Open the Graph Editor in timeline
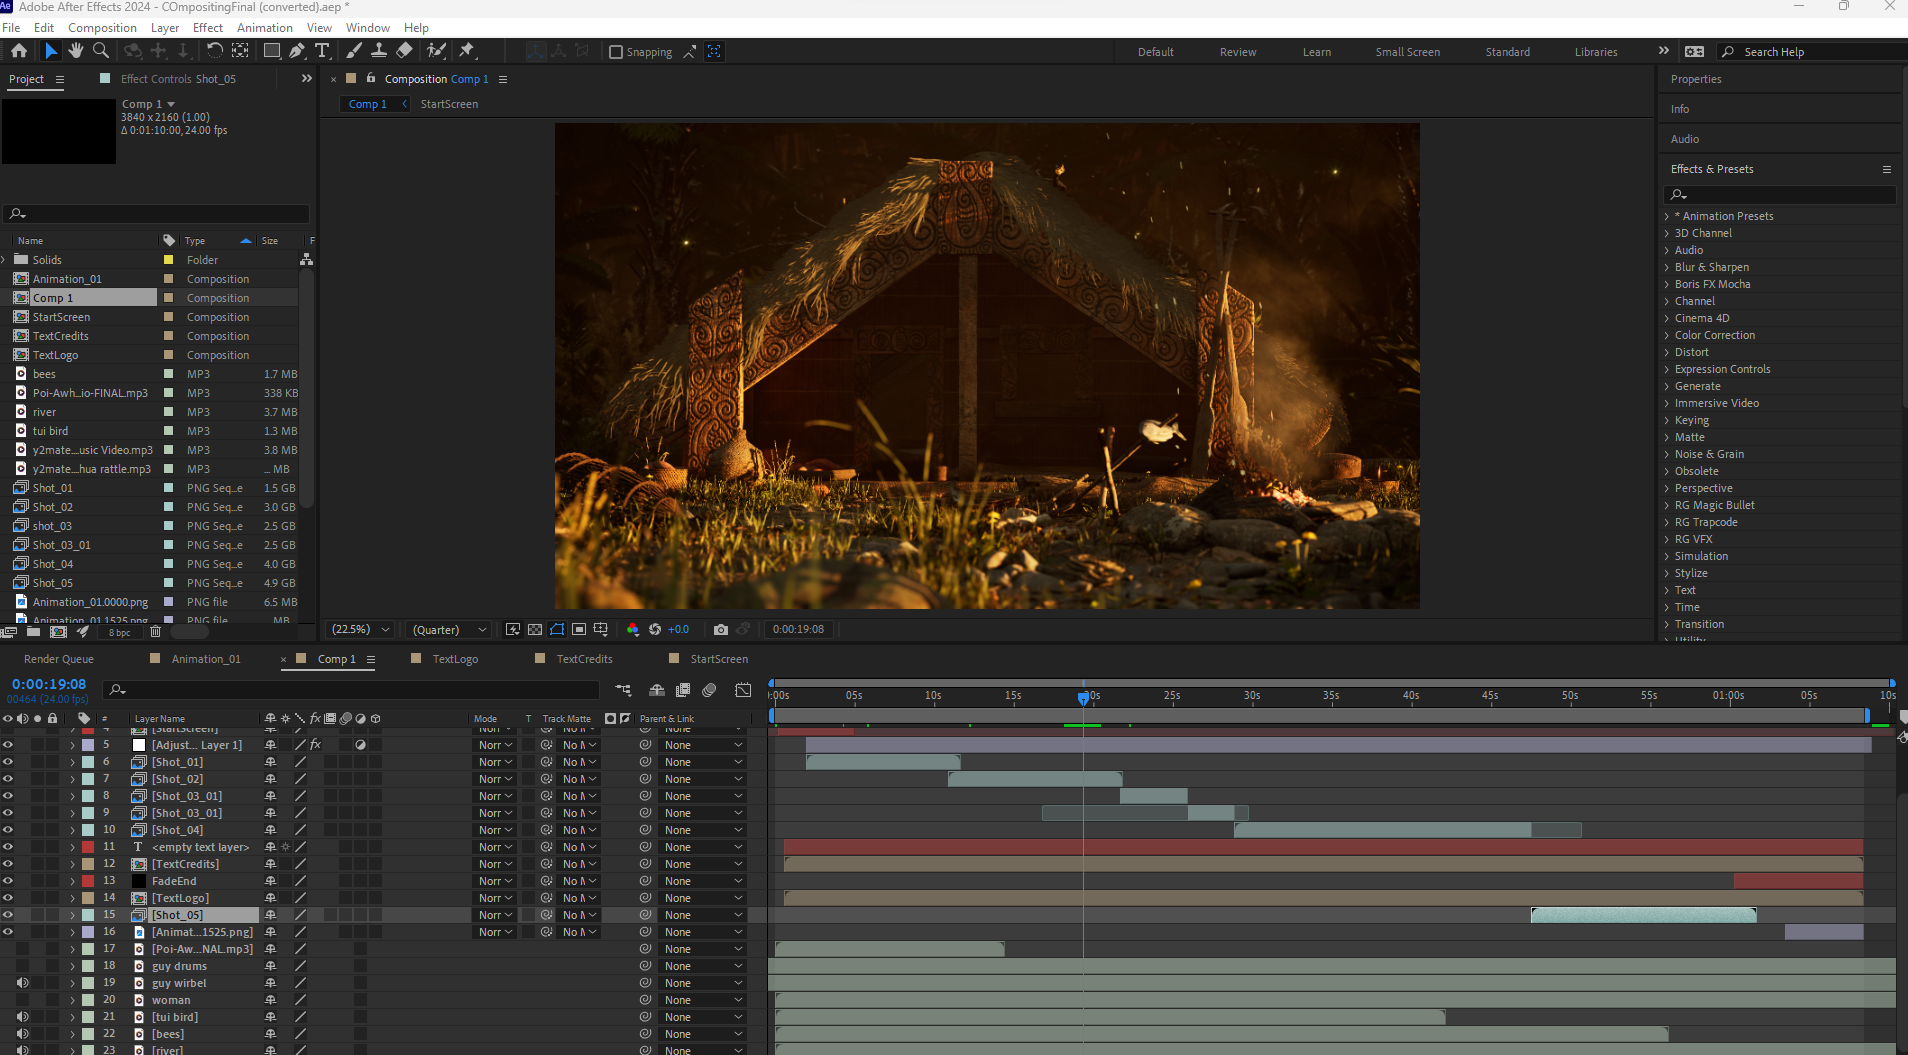 pos(743,690)
